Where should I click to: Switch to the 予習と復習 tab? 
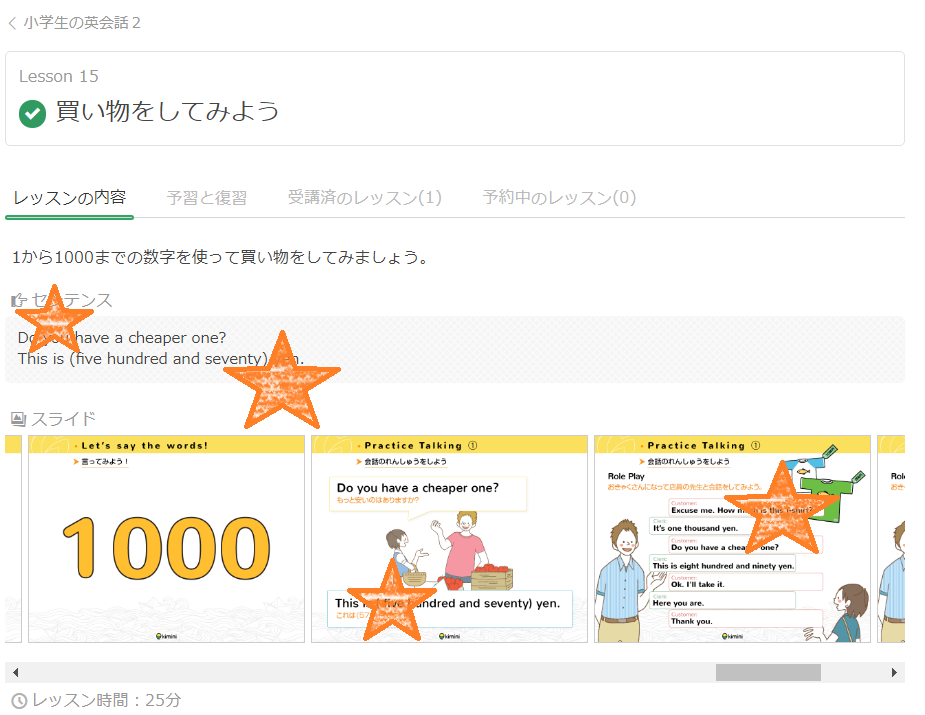(x=206, y=198)
